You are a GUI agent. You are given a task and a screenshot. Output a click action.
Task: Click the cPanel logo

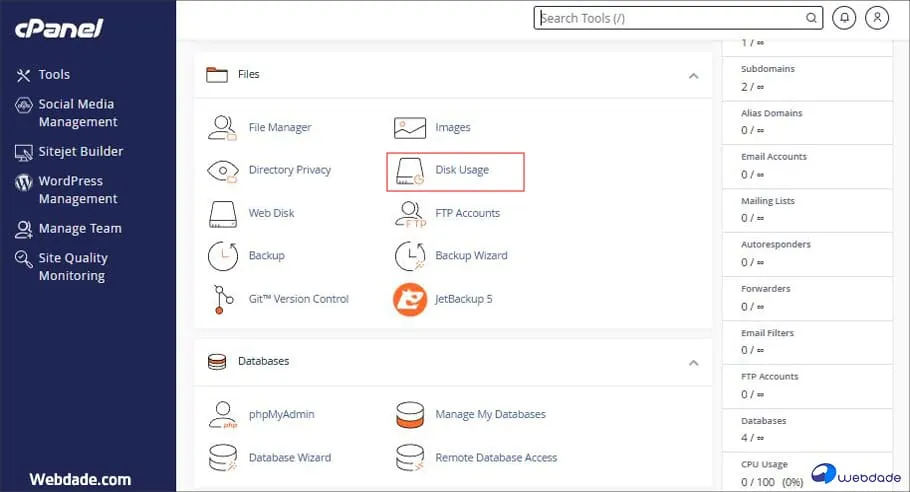tap(59, 28)
